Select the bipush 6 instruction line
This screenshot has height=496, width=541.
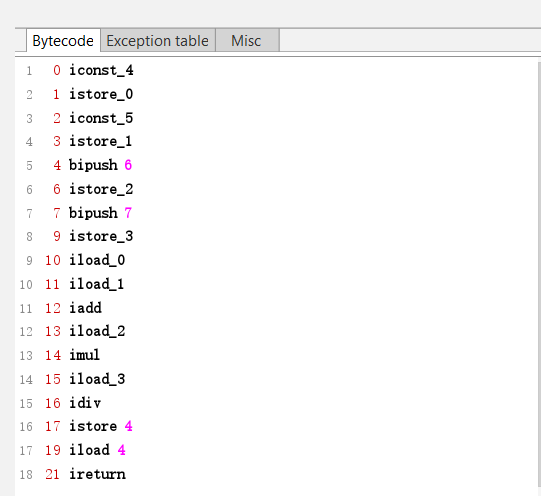point(100,165)
